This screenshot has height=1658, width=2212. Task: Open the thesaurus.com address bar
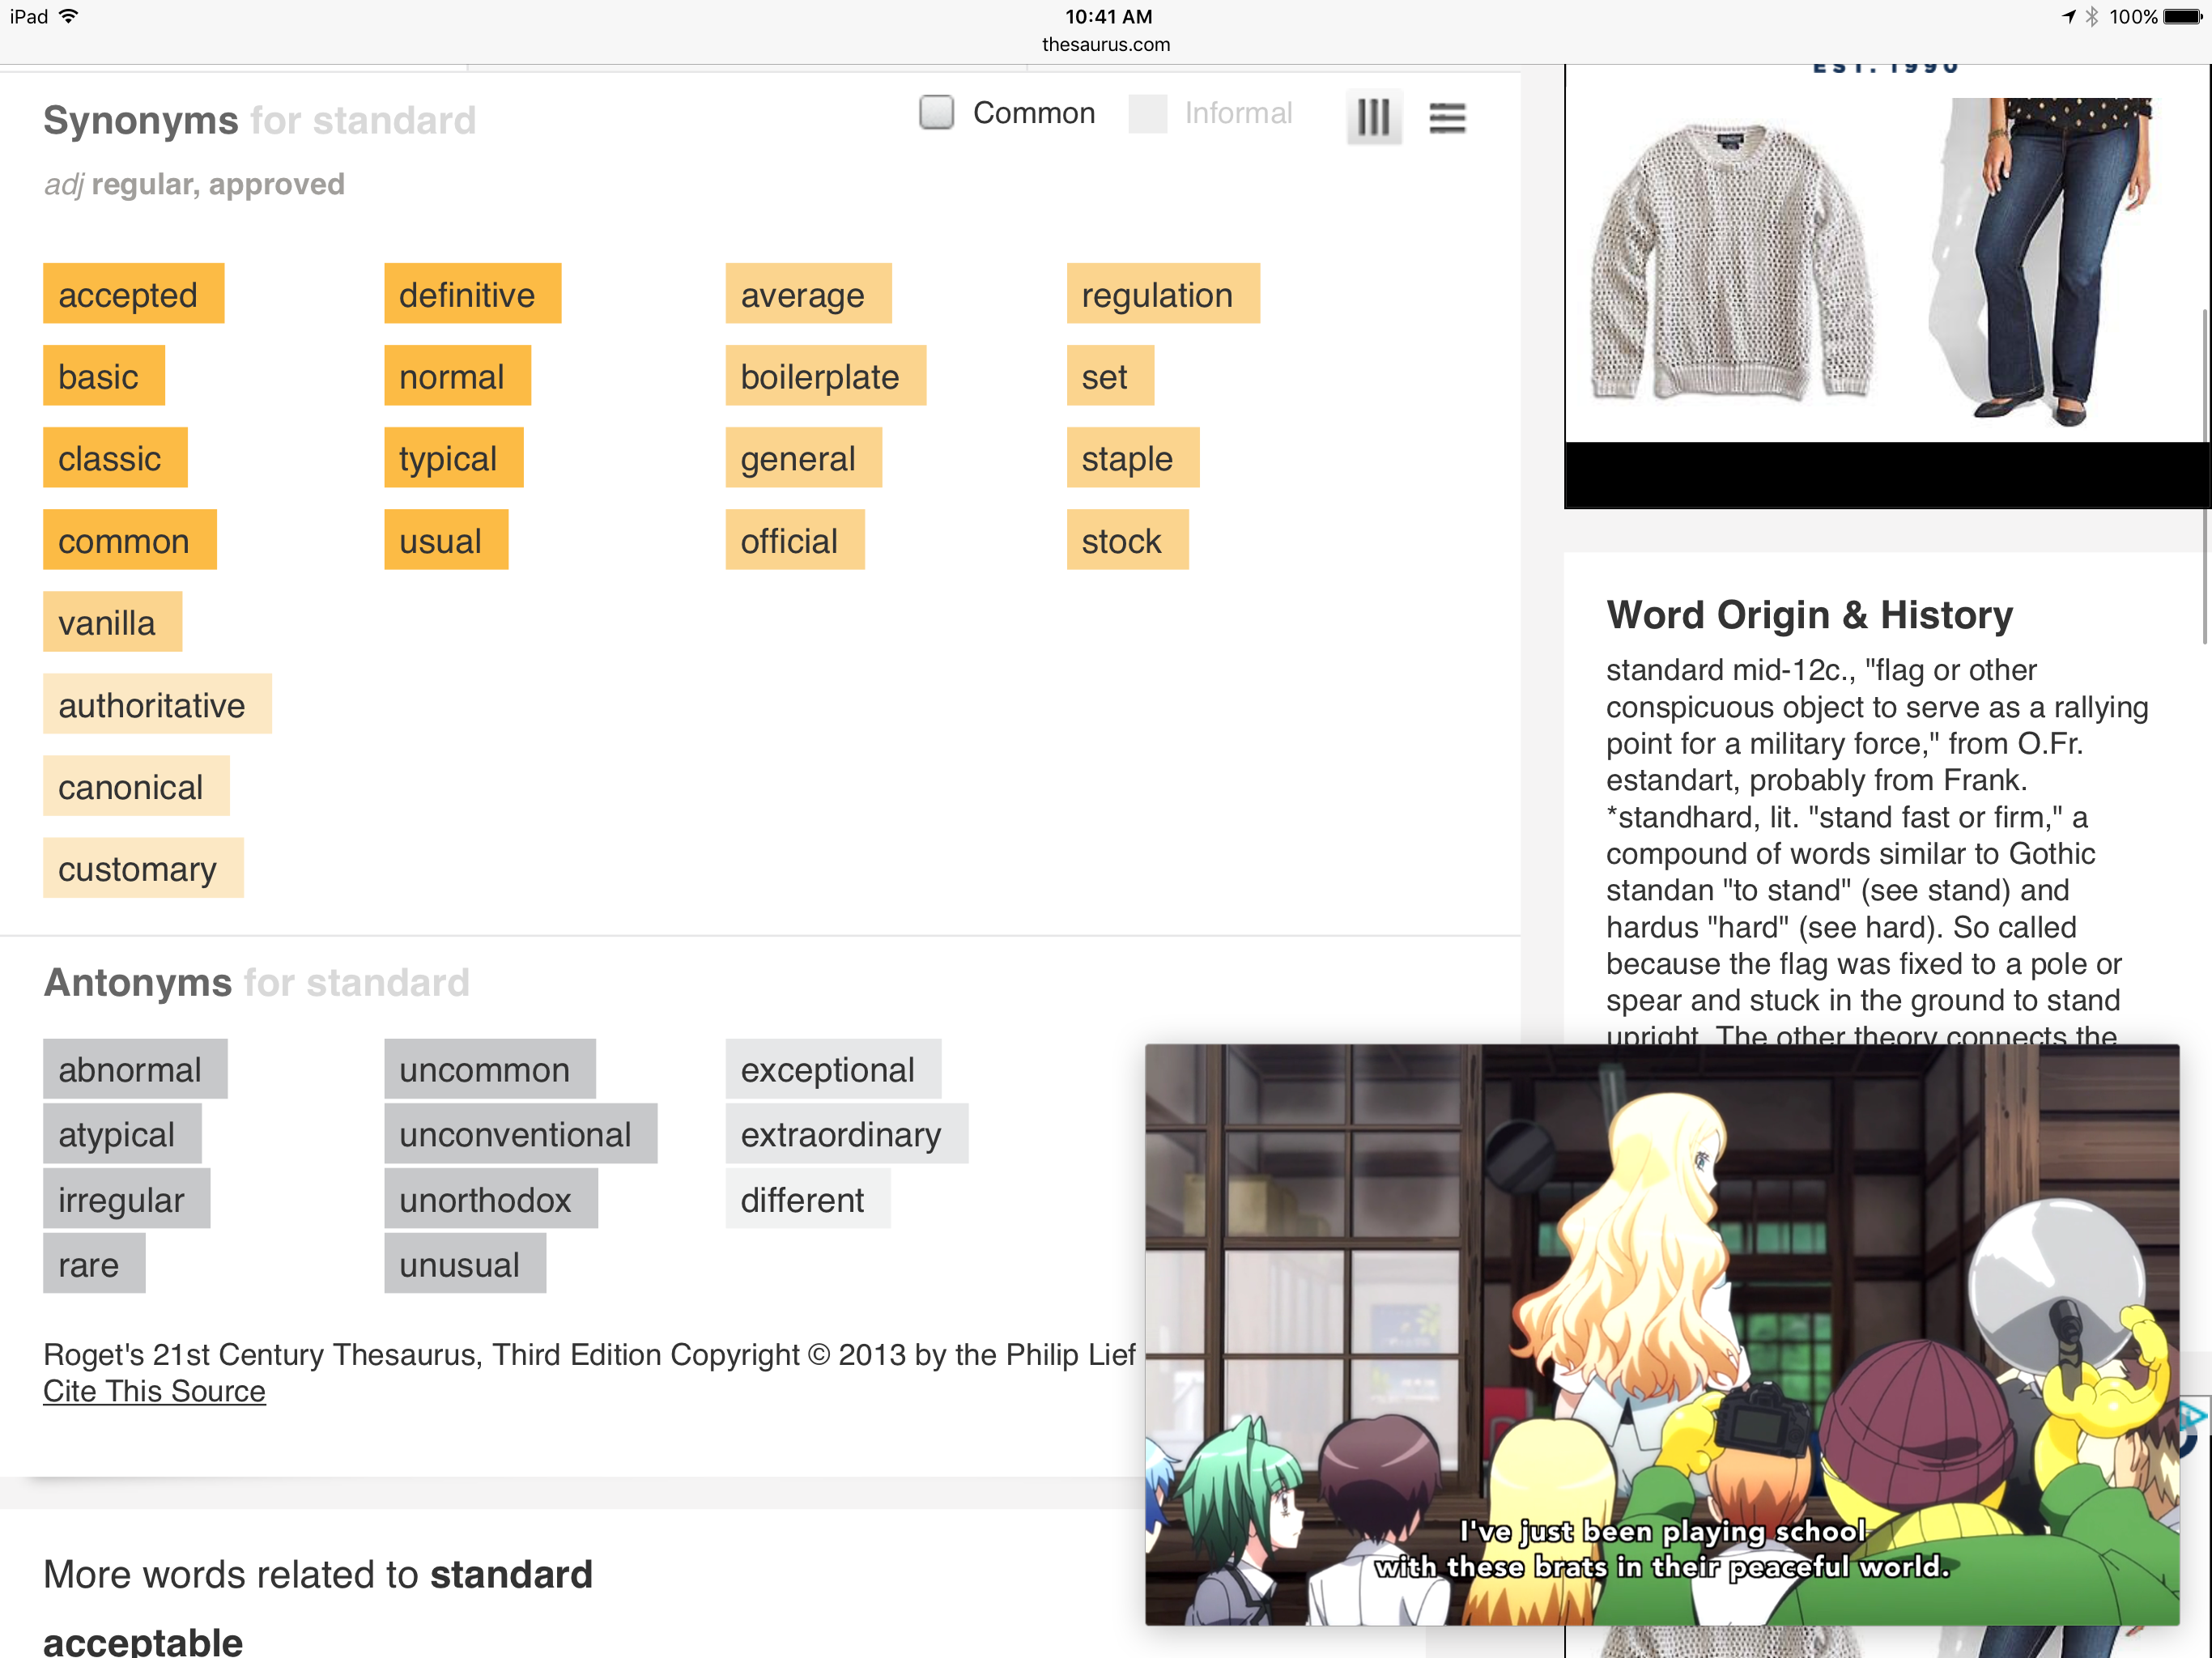(x=1105, y=44)
